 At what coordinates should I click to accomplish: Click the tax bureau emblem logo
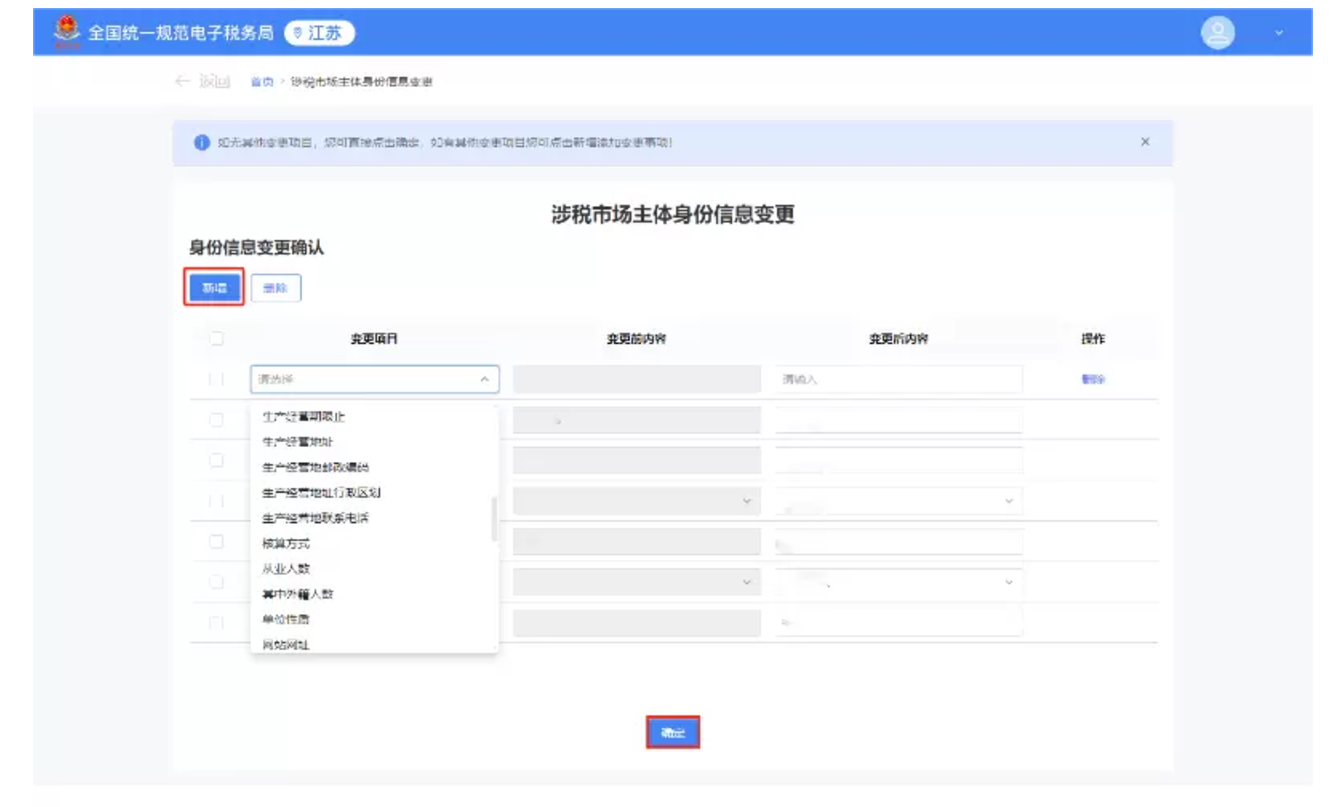(68, 32)
